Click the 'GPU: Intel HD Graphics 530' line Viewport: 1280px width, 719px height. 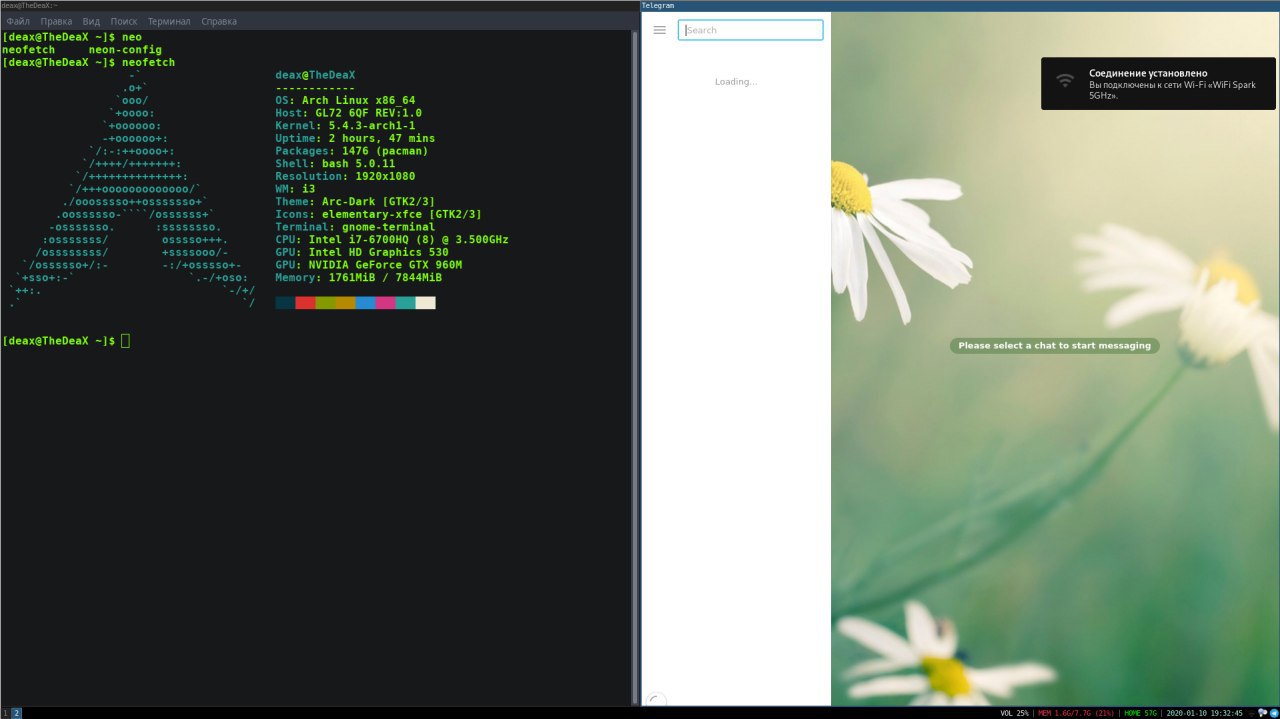coord(362,252)
